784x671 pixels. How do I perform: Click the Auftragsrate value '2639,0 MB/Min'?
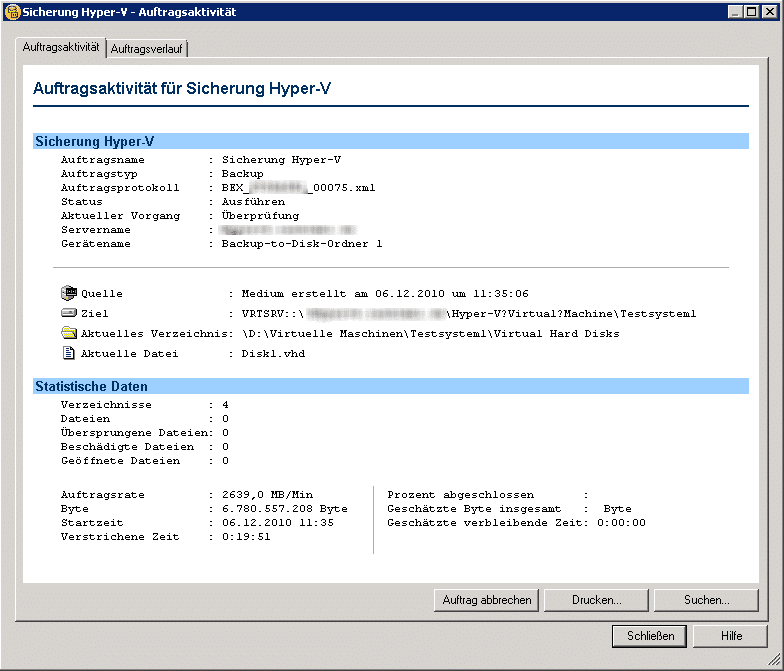coord(268,495)
